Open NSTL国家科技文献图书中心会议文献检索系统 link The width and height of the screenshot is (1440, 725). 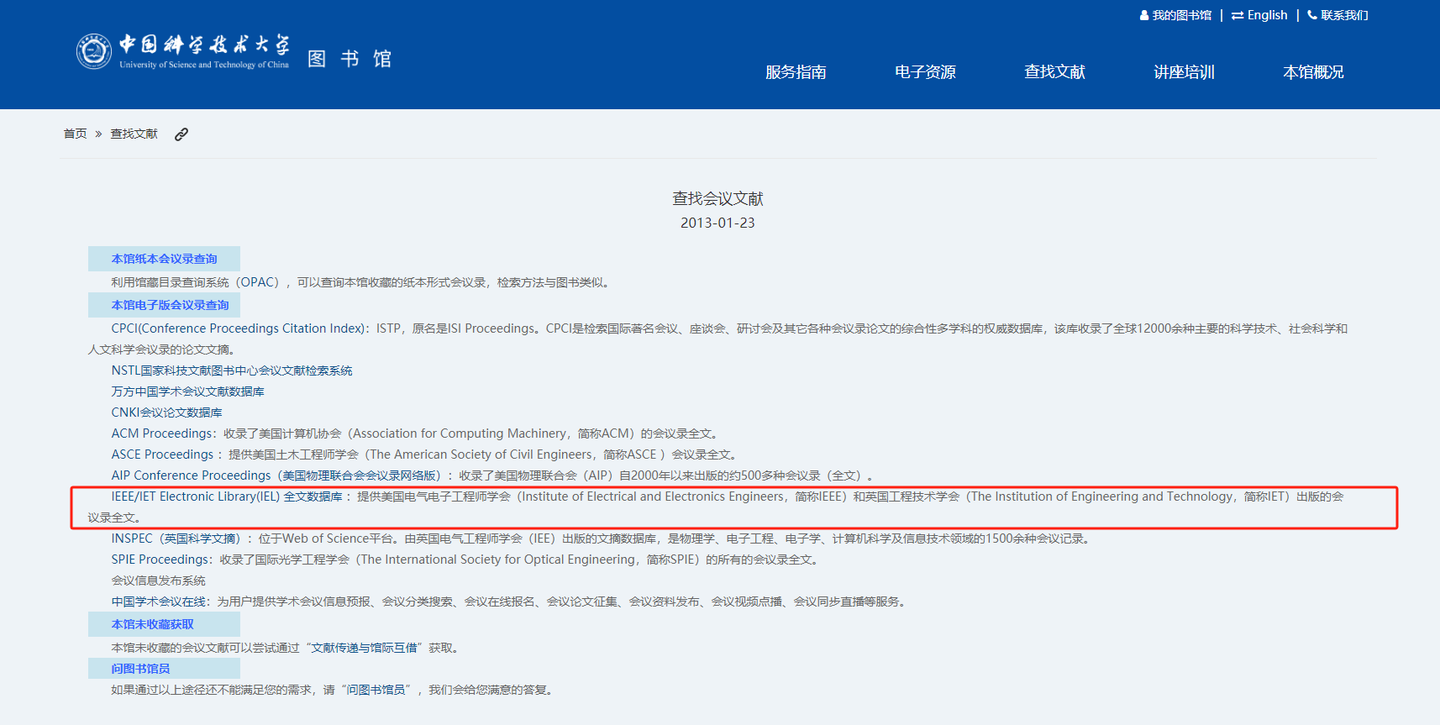(232, 371)
